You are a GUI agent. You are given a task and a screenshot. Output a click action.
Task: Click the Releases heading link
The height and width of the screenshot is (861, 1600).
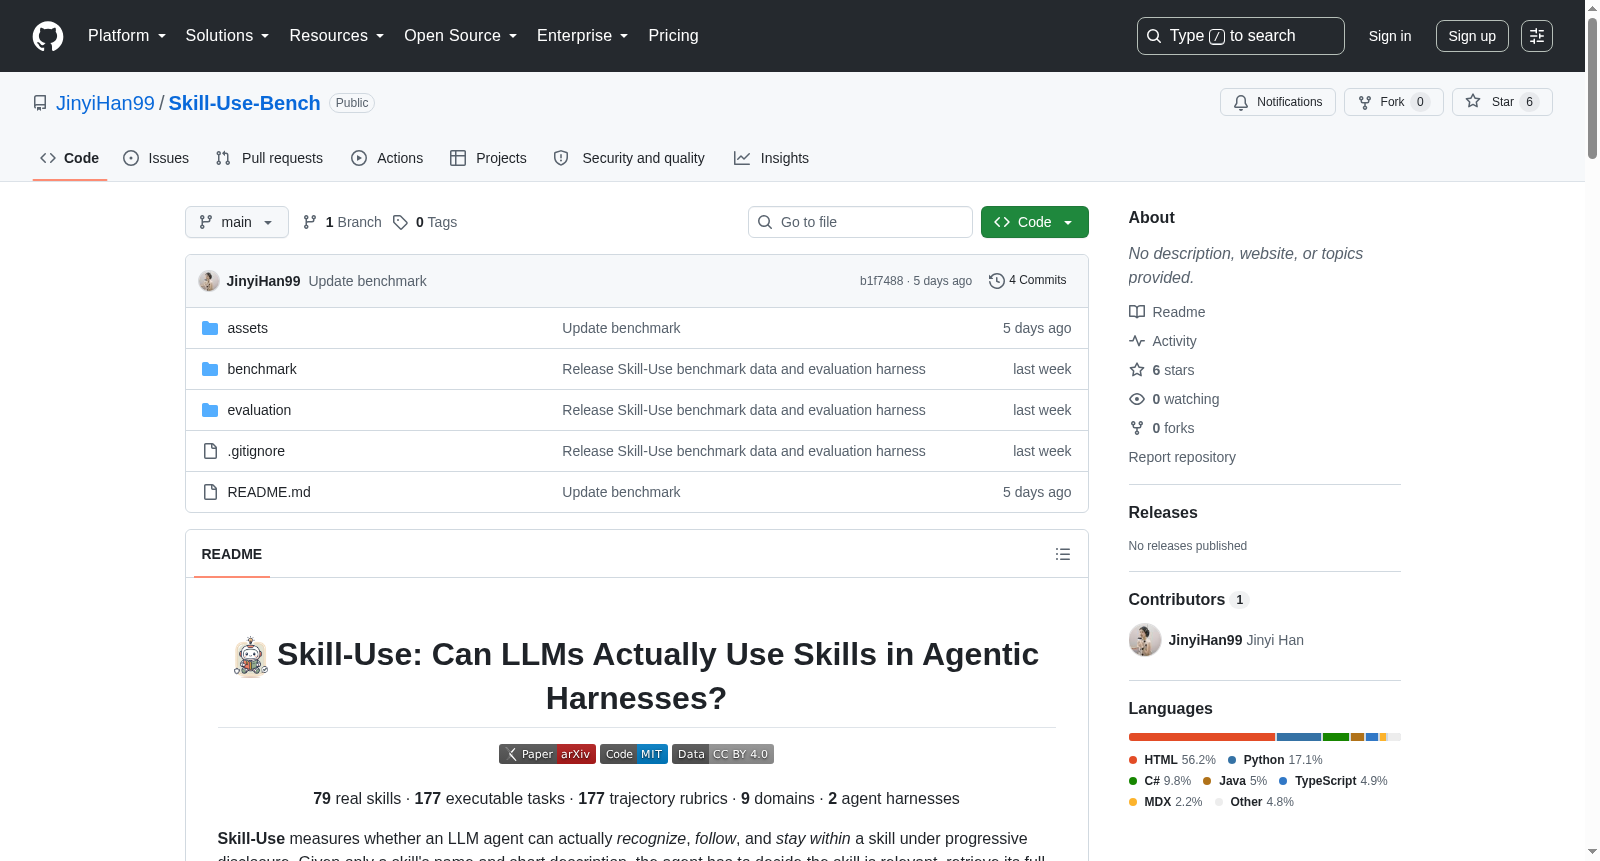[1163, 512]
